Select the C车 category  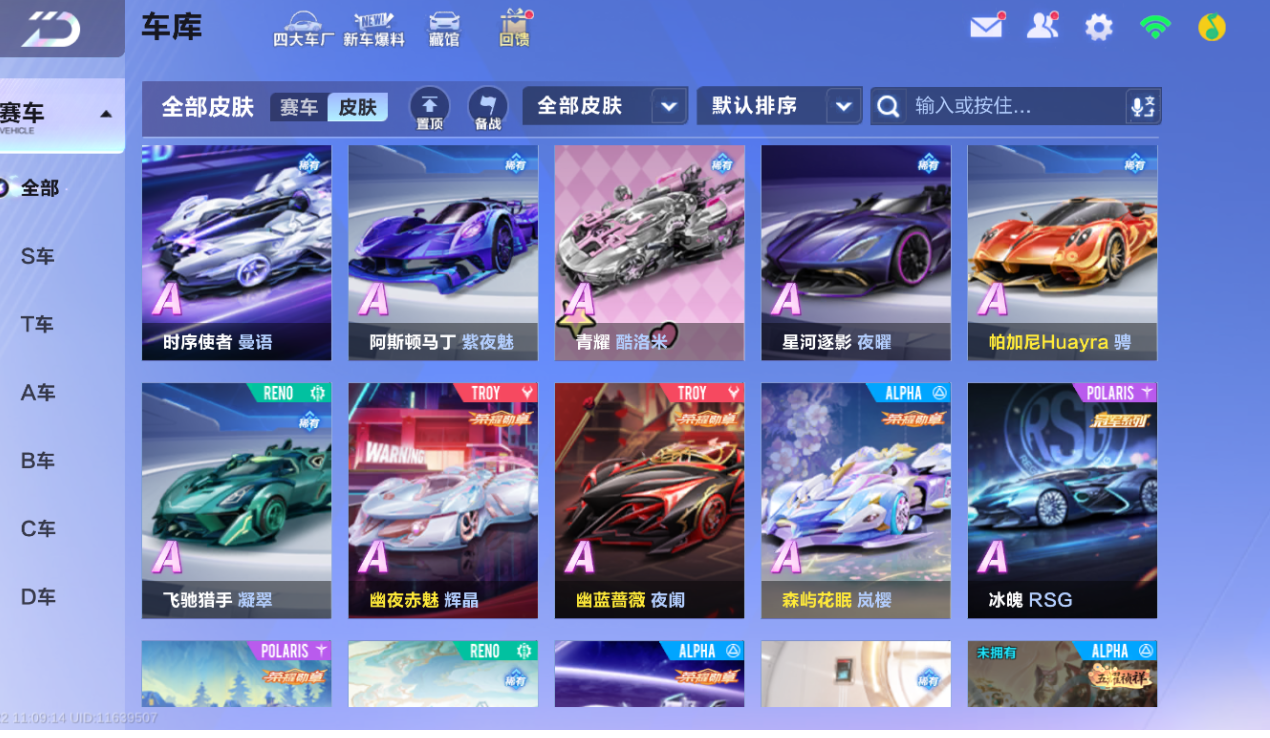click(x=38, y=529)
